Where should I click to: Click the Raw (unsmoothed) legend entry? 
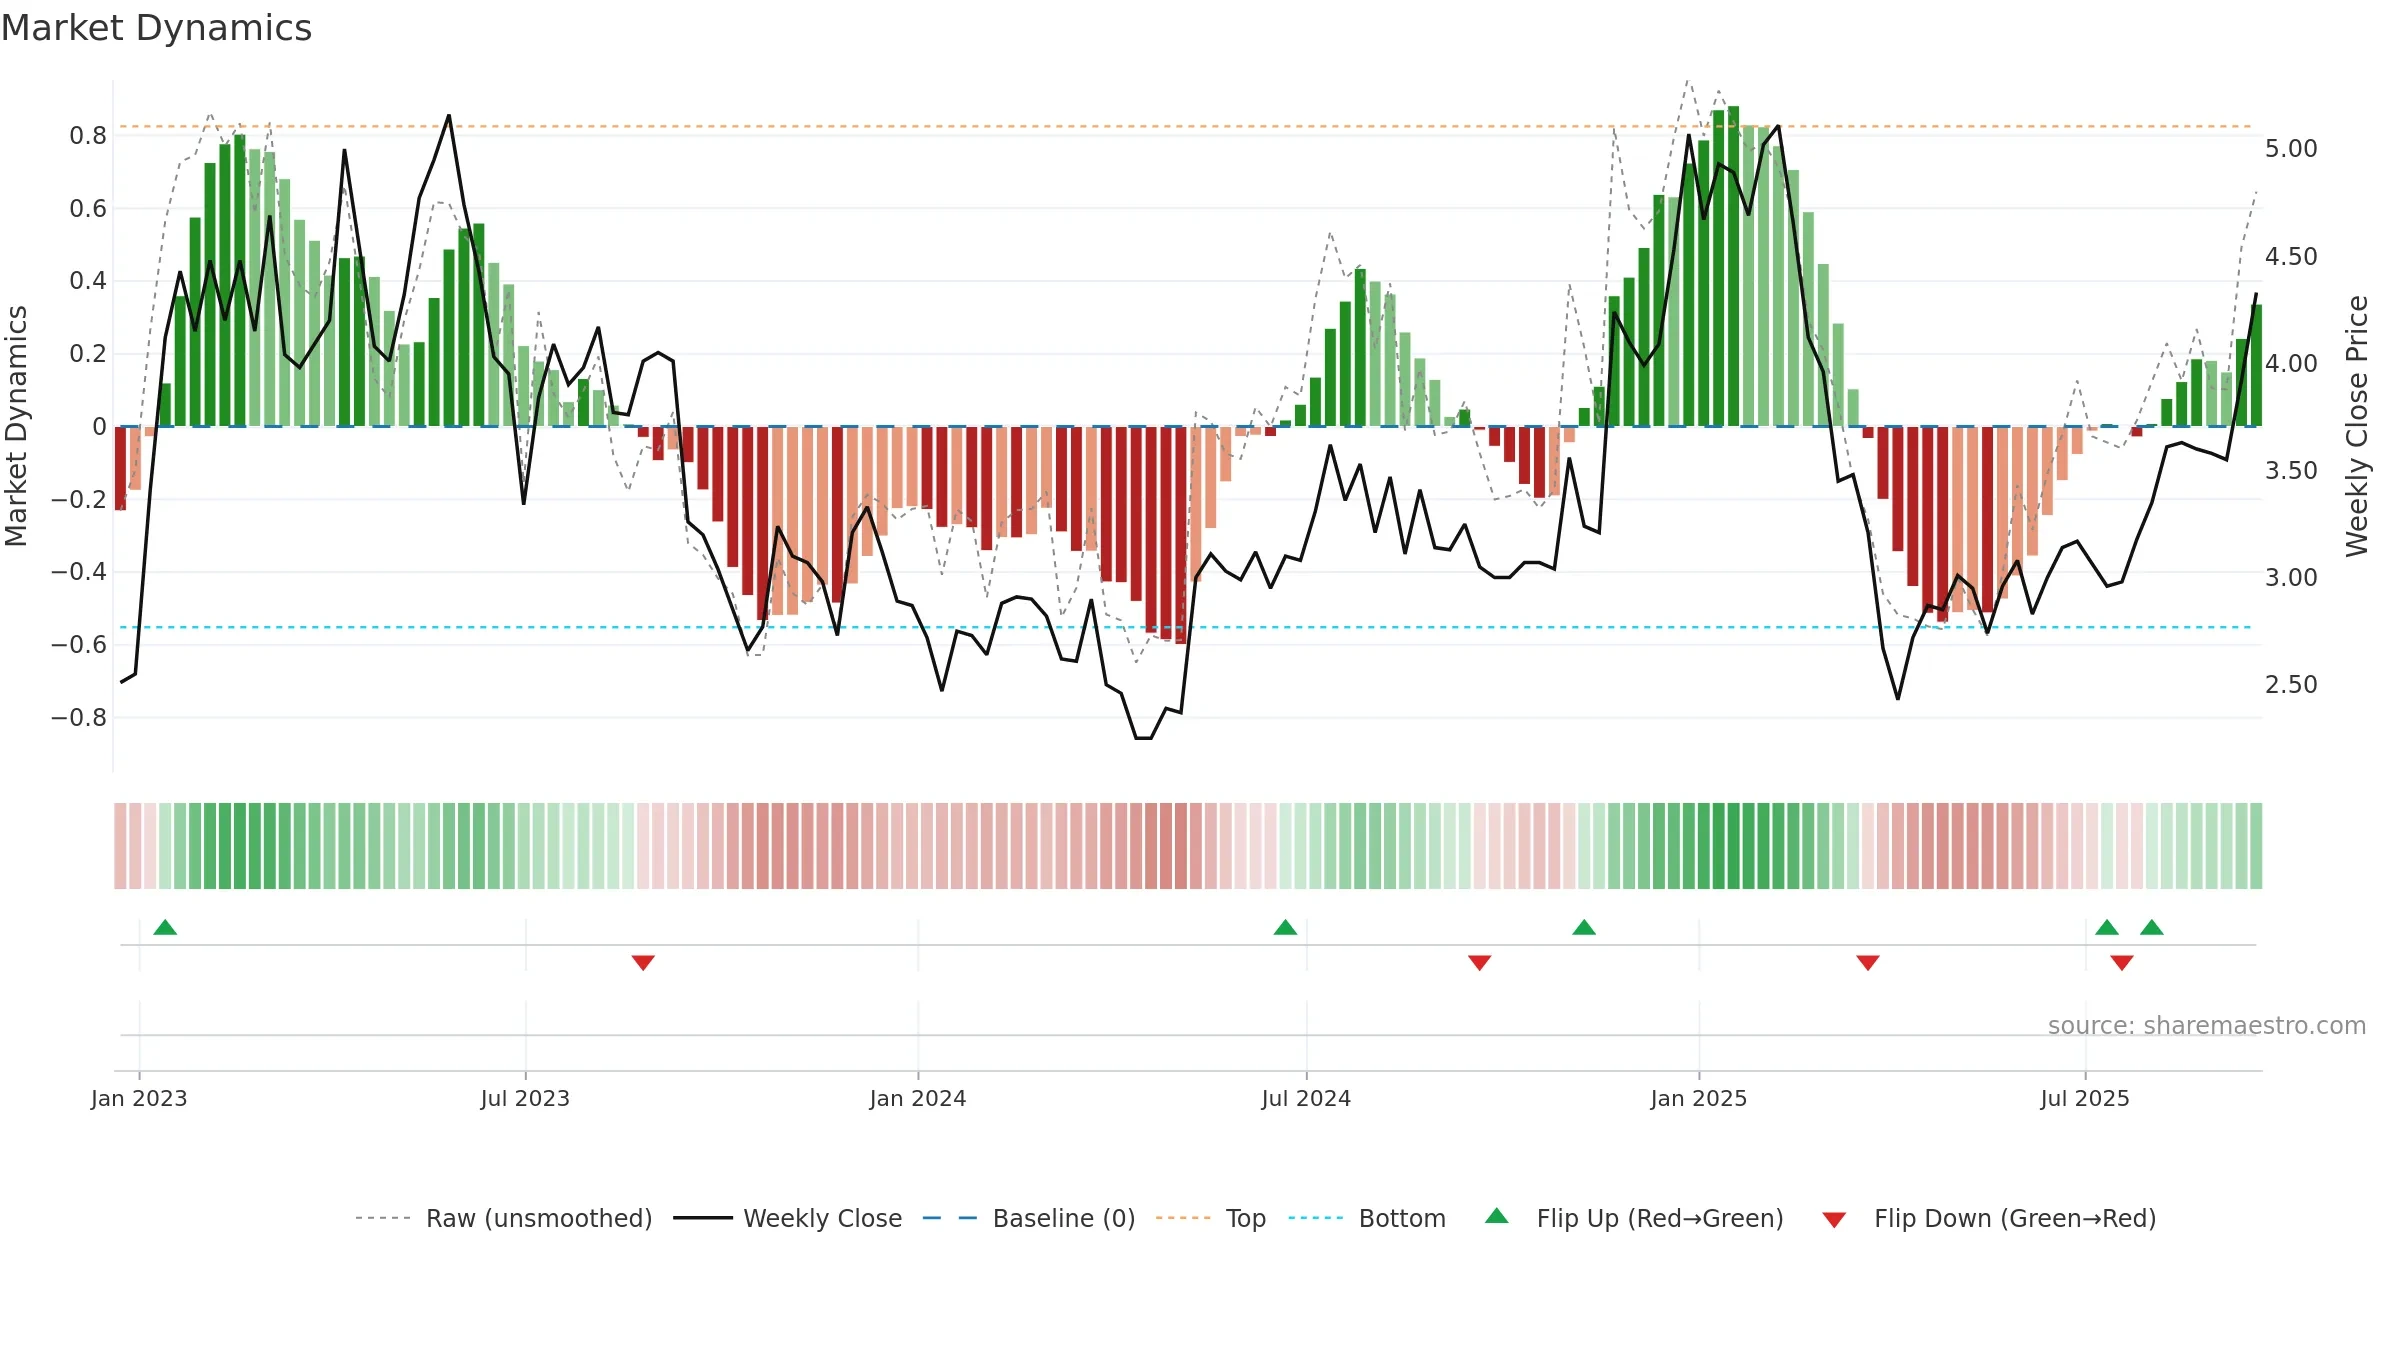click(x=503, y=1218)
